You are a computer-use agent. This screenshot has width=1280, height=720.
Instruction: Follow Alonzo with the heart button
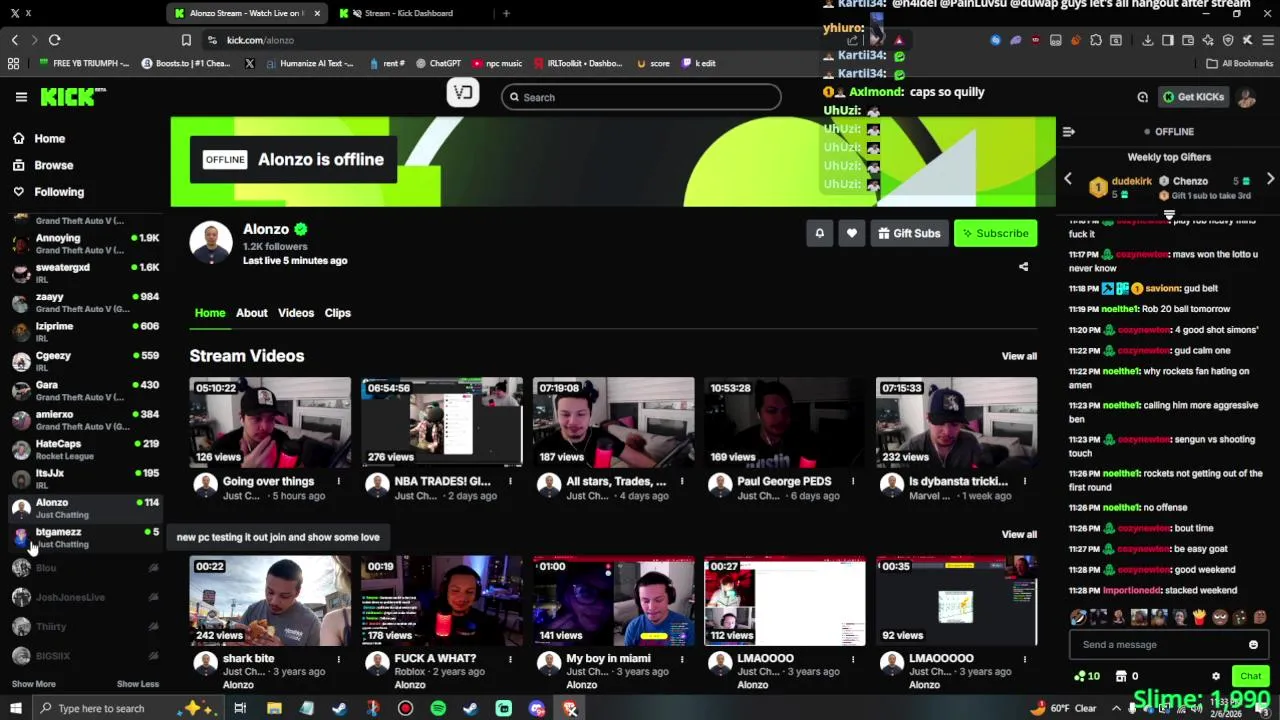[x=851, y=233]
